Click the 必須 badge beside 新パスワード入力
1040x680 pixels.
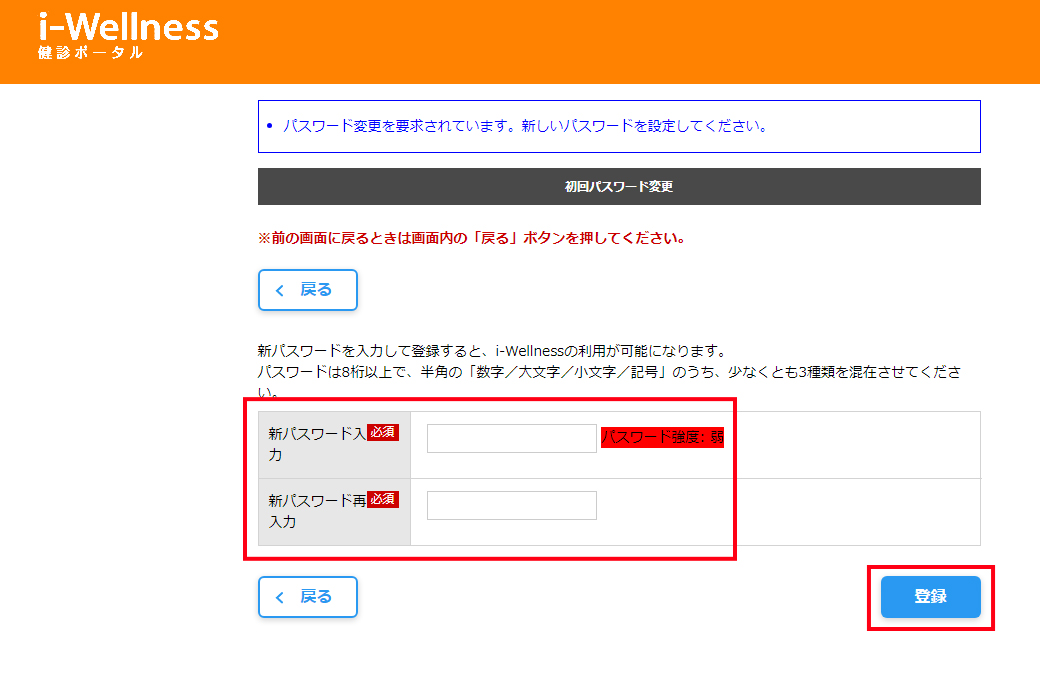383,433
